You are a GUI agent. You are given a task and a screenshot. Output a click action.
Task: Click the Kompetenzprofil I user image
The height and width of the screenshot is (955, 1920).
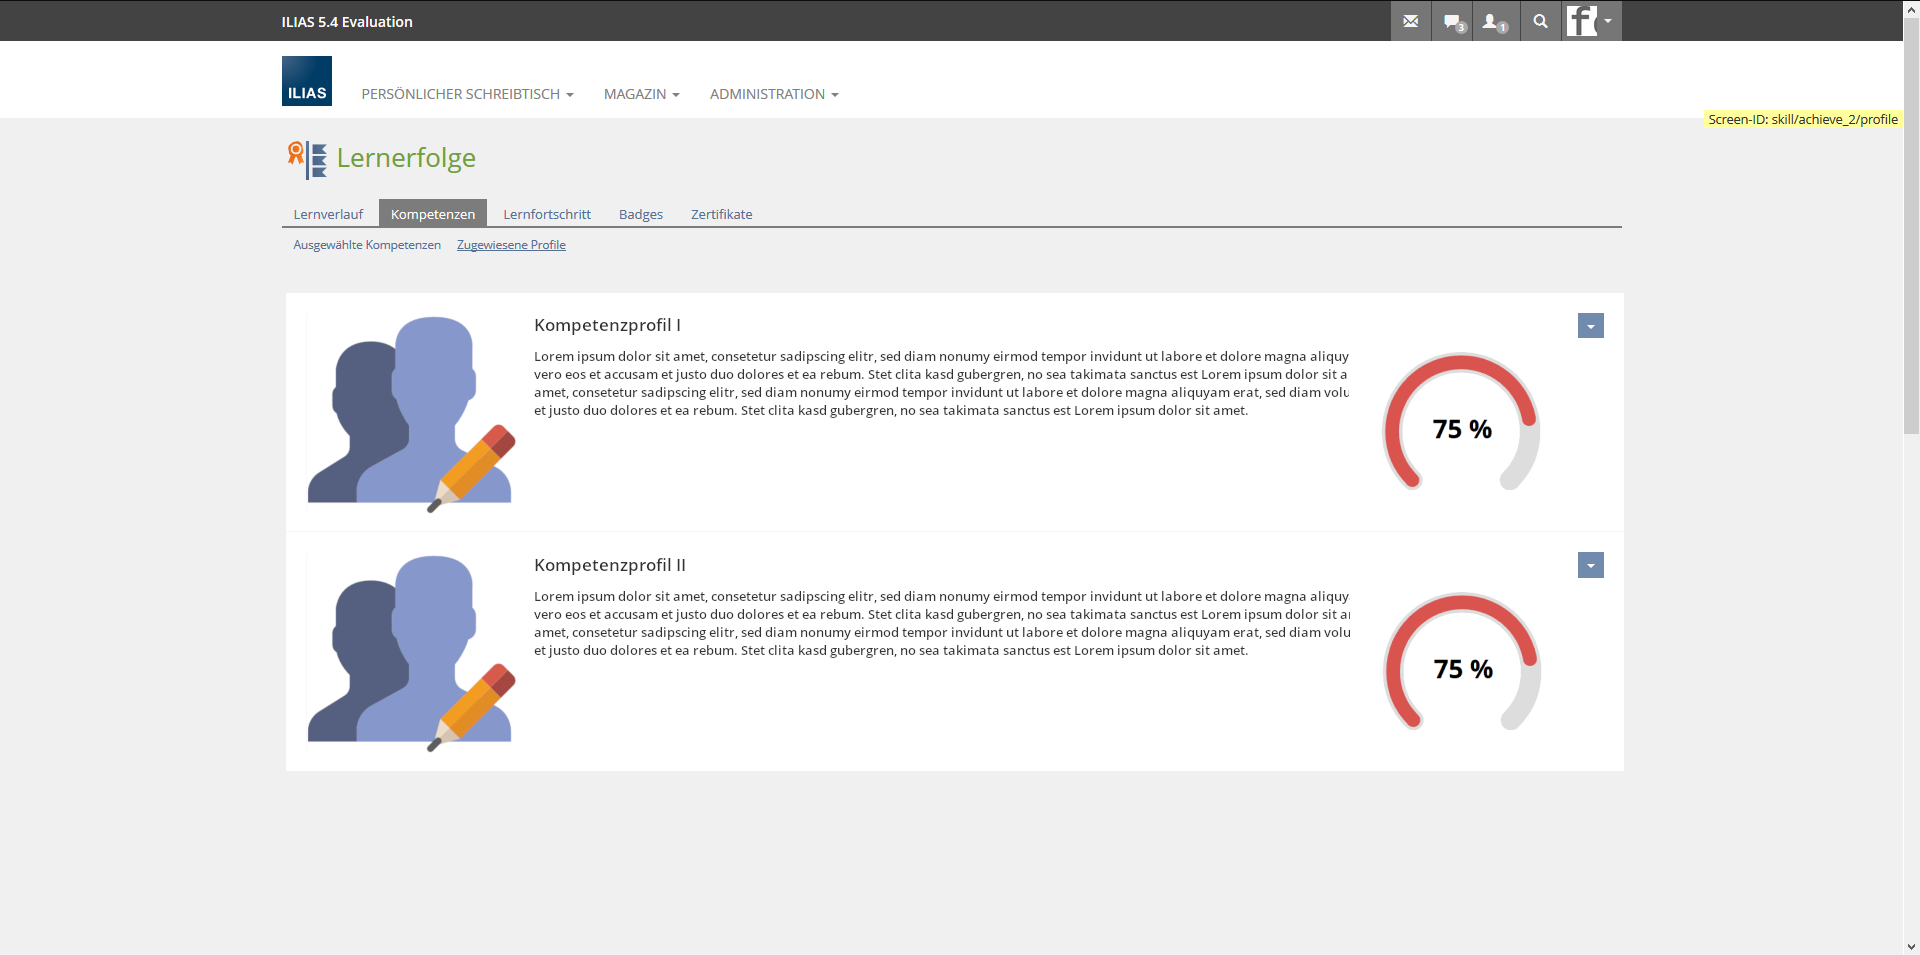(x=411, y=412)
